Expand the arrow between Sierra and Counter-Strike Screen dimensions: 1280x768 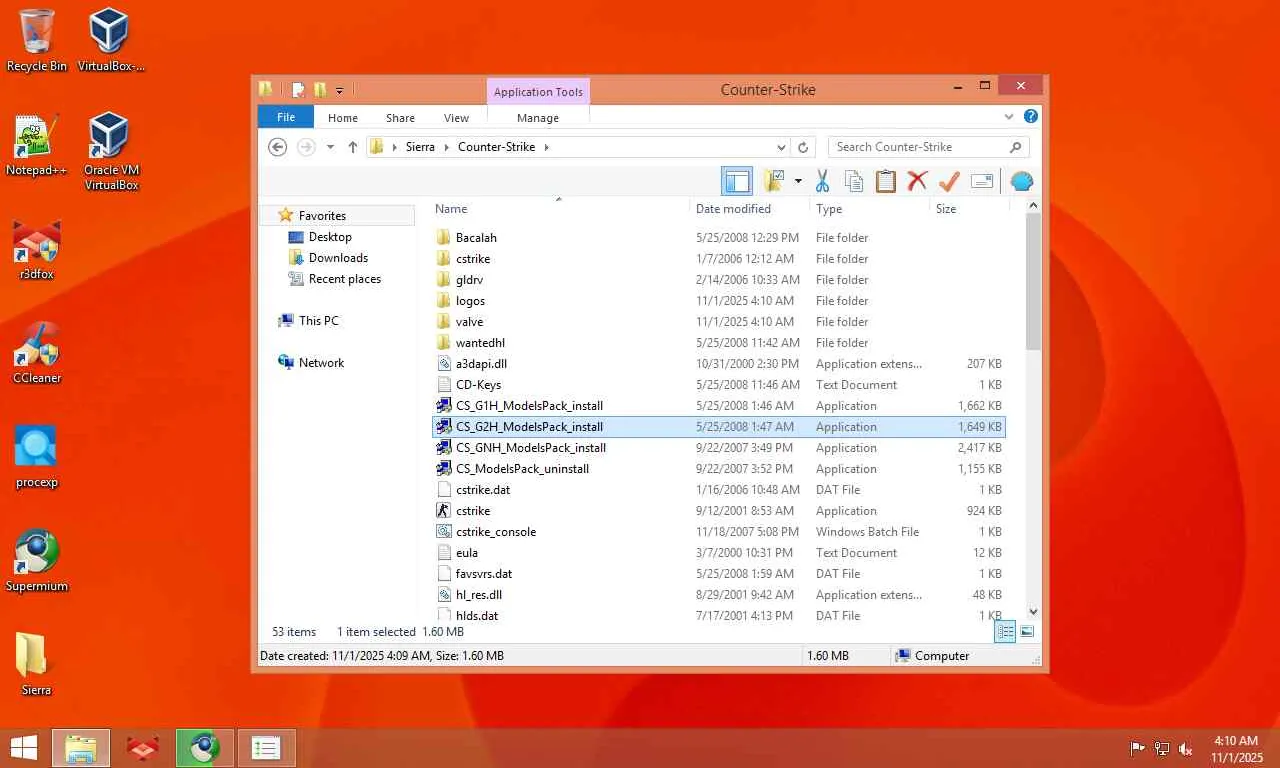tap(446, 147)
